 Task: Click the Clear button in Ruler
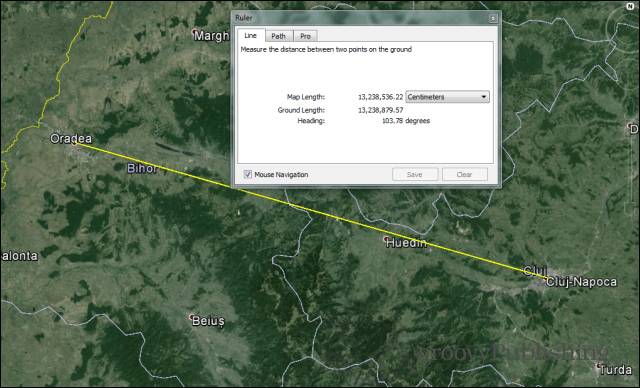pos(464,174)
